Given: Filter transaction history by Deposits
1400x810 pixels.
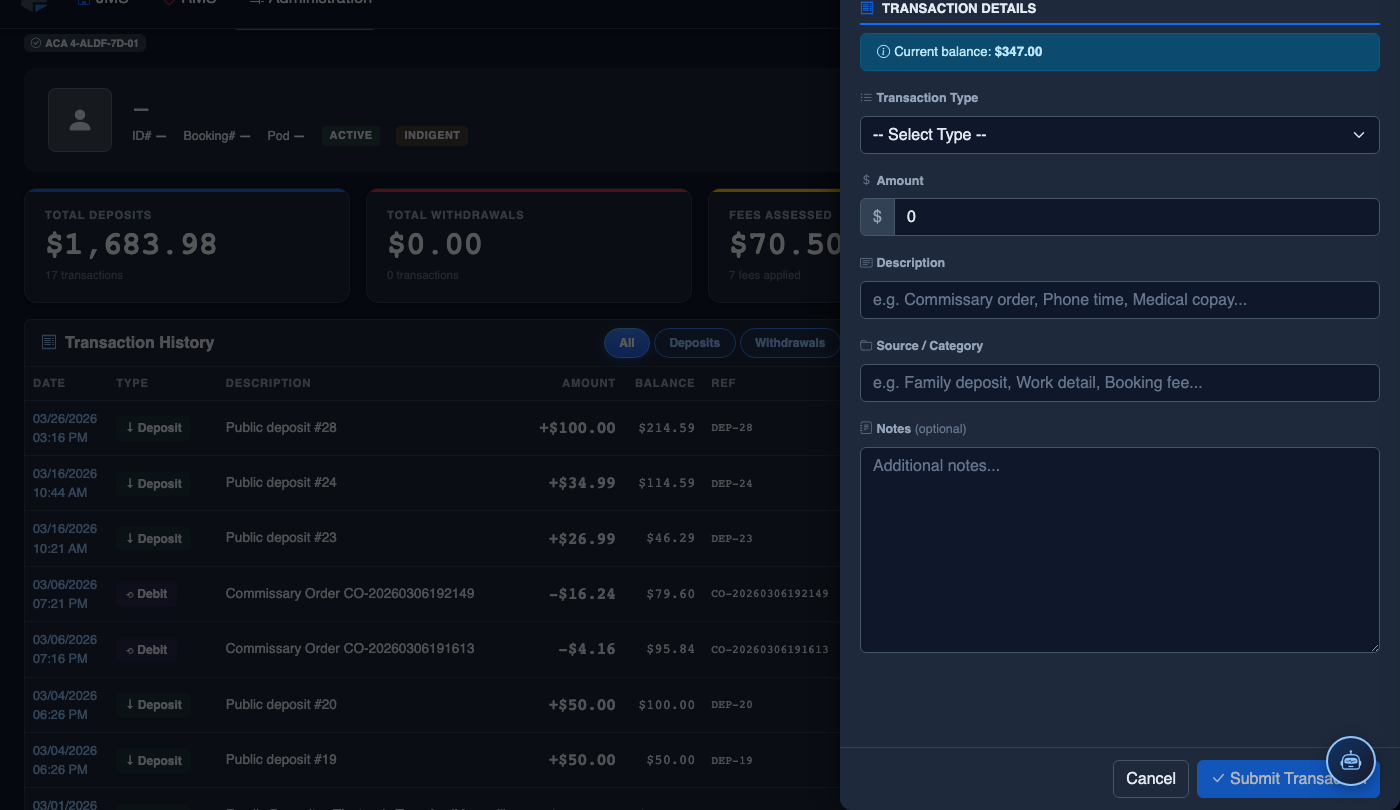Looking at the screenshot, I should [694, 343].
